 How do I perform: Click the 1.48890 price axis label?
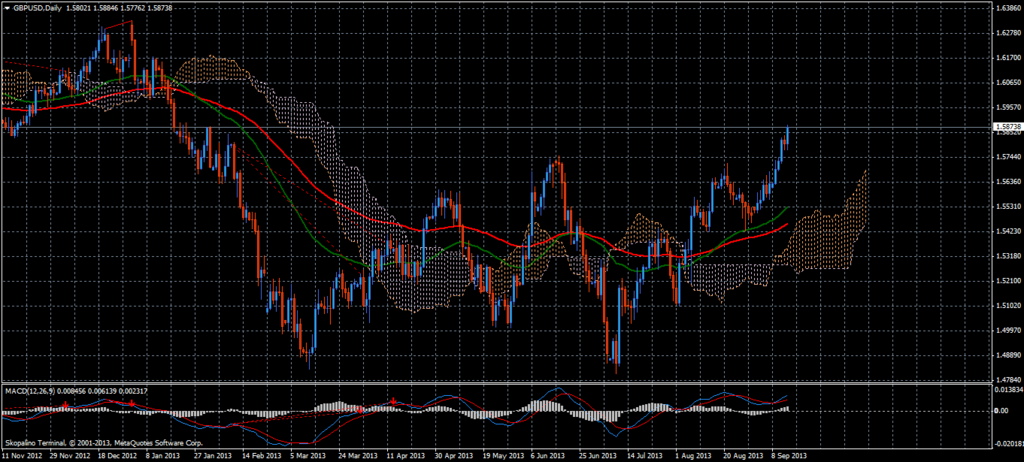coord(1006,355)
